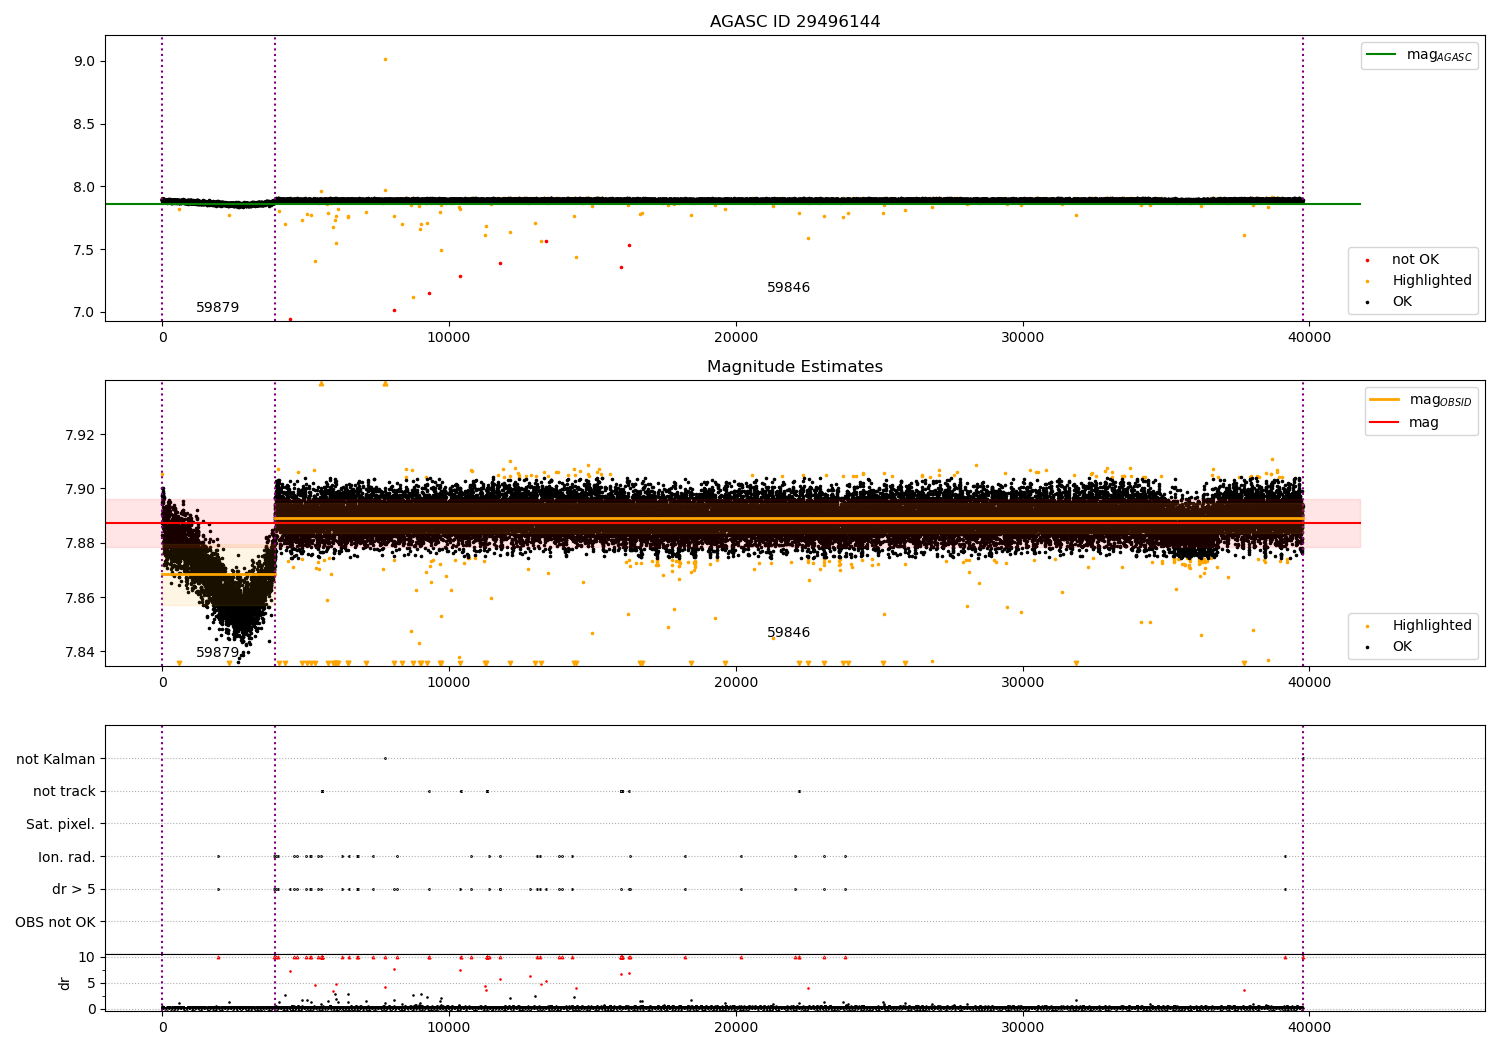Image resolution: width=1500 pixels, height=1050 pixels.
Task: Click the 'AGASC ID 29496144' plot title
Action: coord(795,22)
